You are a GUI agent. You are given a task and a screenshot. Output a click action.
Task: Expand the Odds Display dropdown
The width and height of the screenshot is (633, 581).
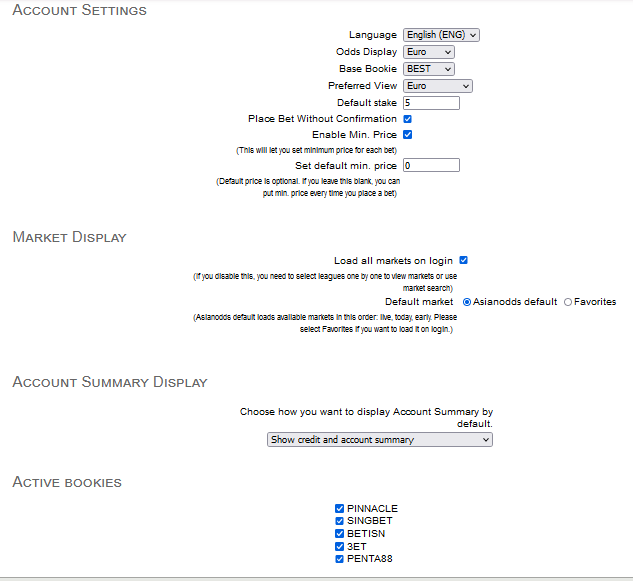(x=428, y=52)
